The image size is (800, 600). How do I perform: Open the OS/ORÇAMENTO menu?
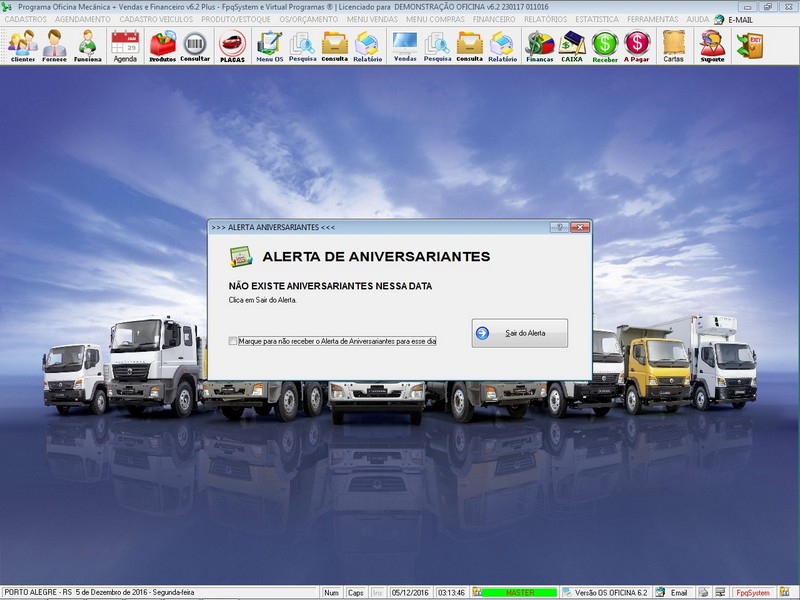coord(309,19)
